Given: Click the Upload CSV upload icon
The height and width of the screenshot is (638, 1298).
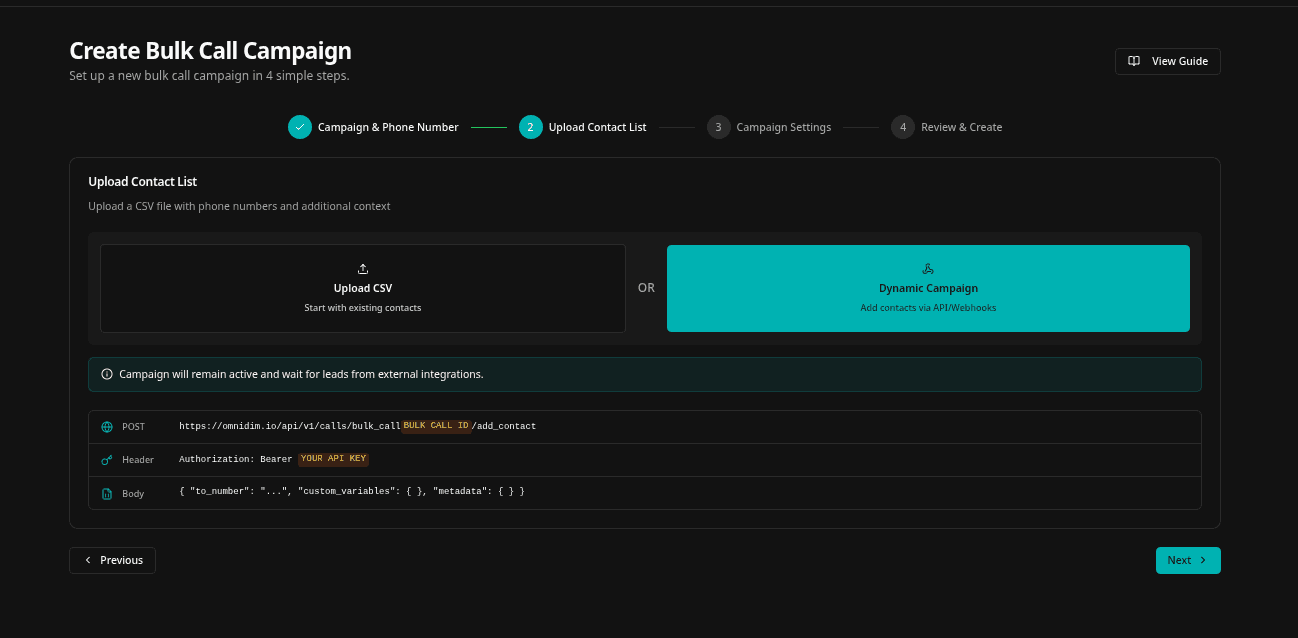Looking at the screenshot, I should 362,268.
